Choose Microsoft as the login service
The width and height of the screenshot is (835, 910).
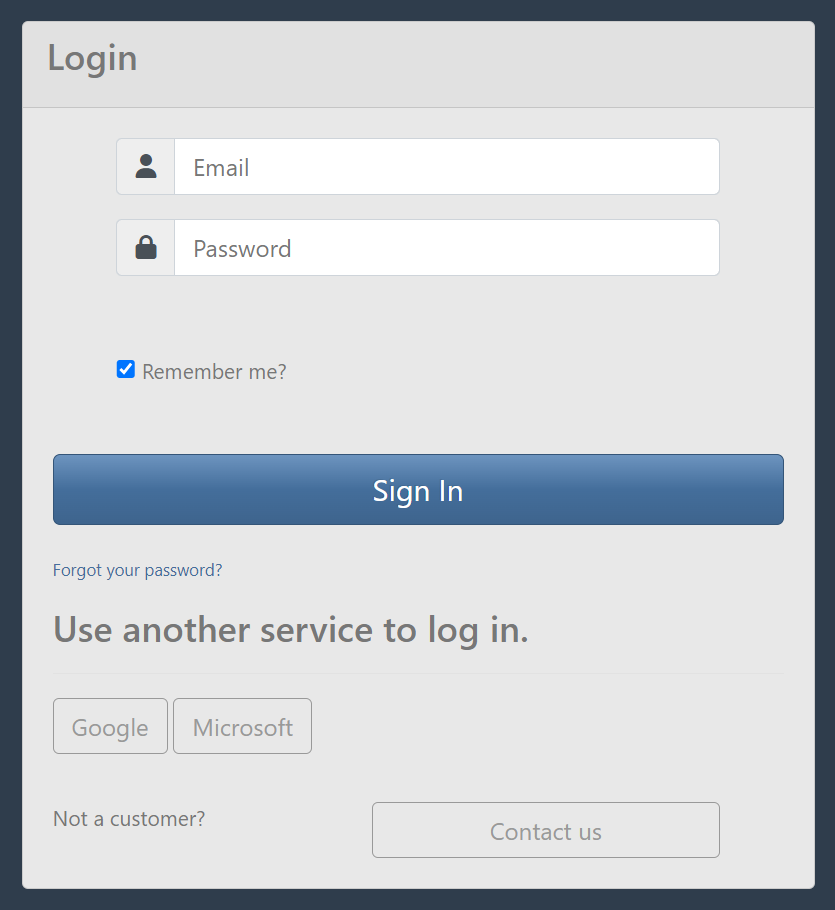pyautogui.click(x=242, y=727)
